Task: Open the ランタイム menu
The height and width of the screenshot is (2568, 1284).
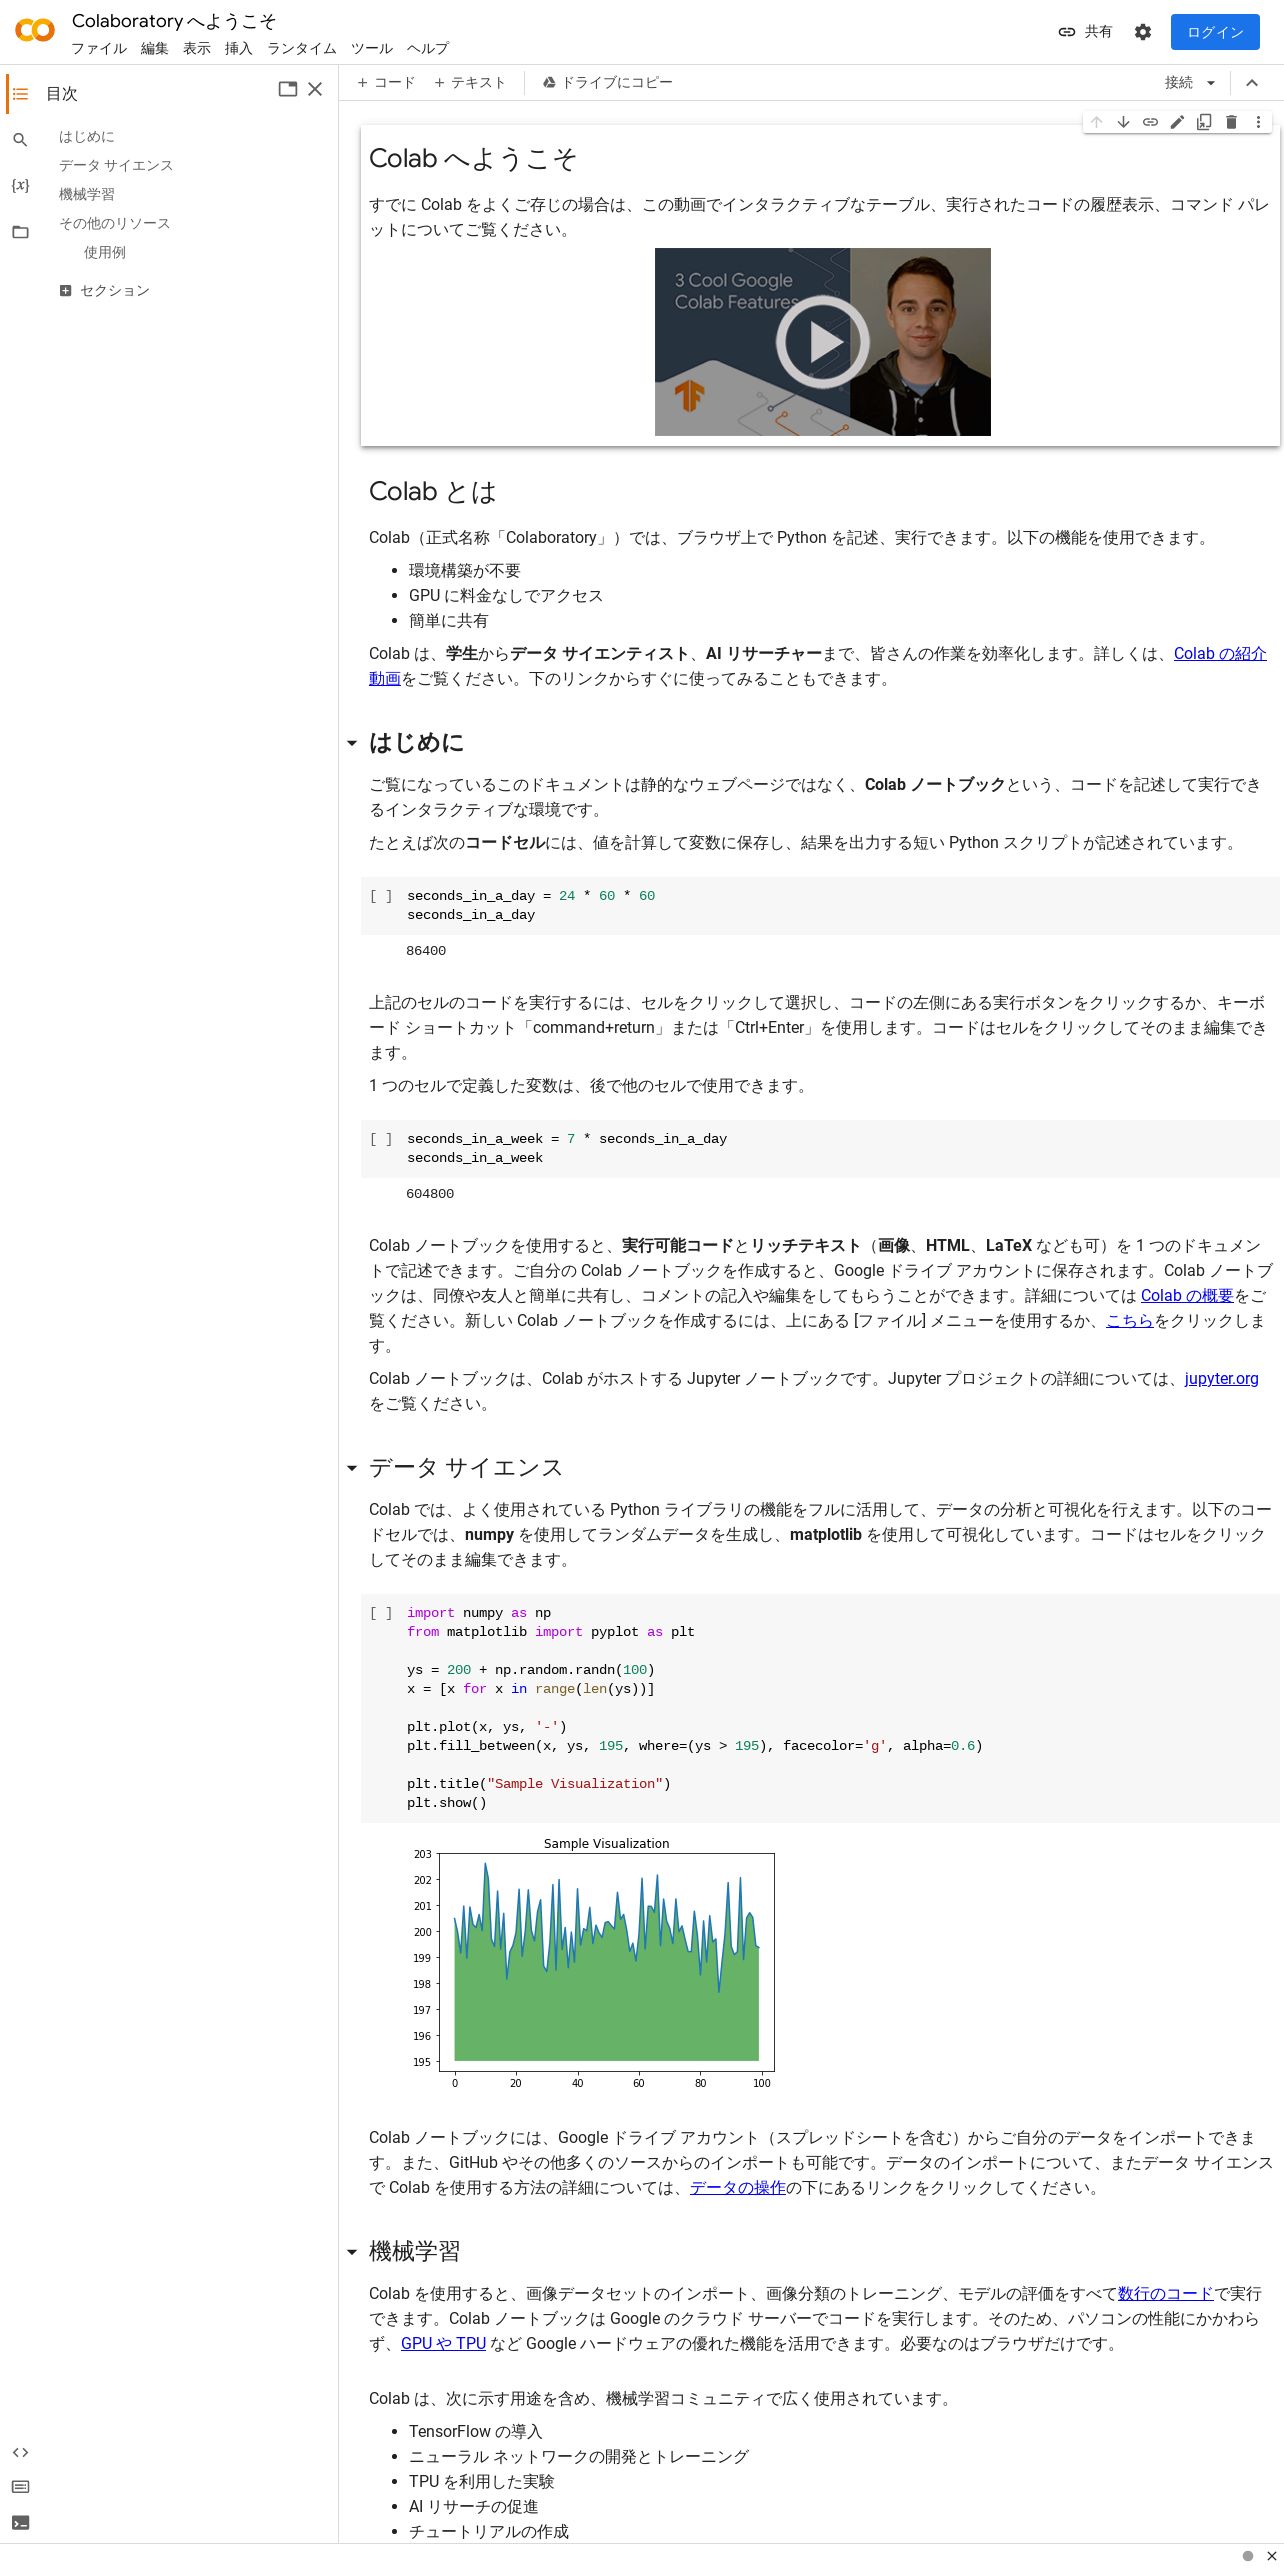Action: pos(302,48)
